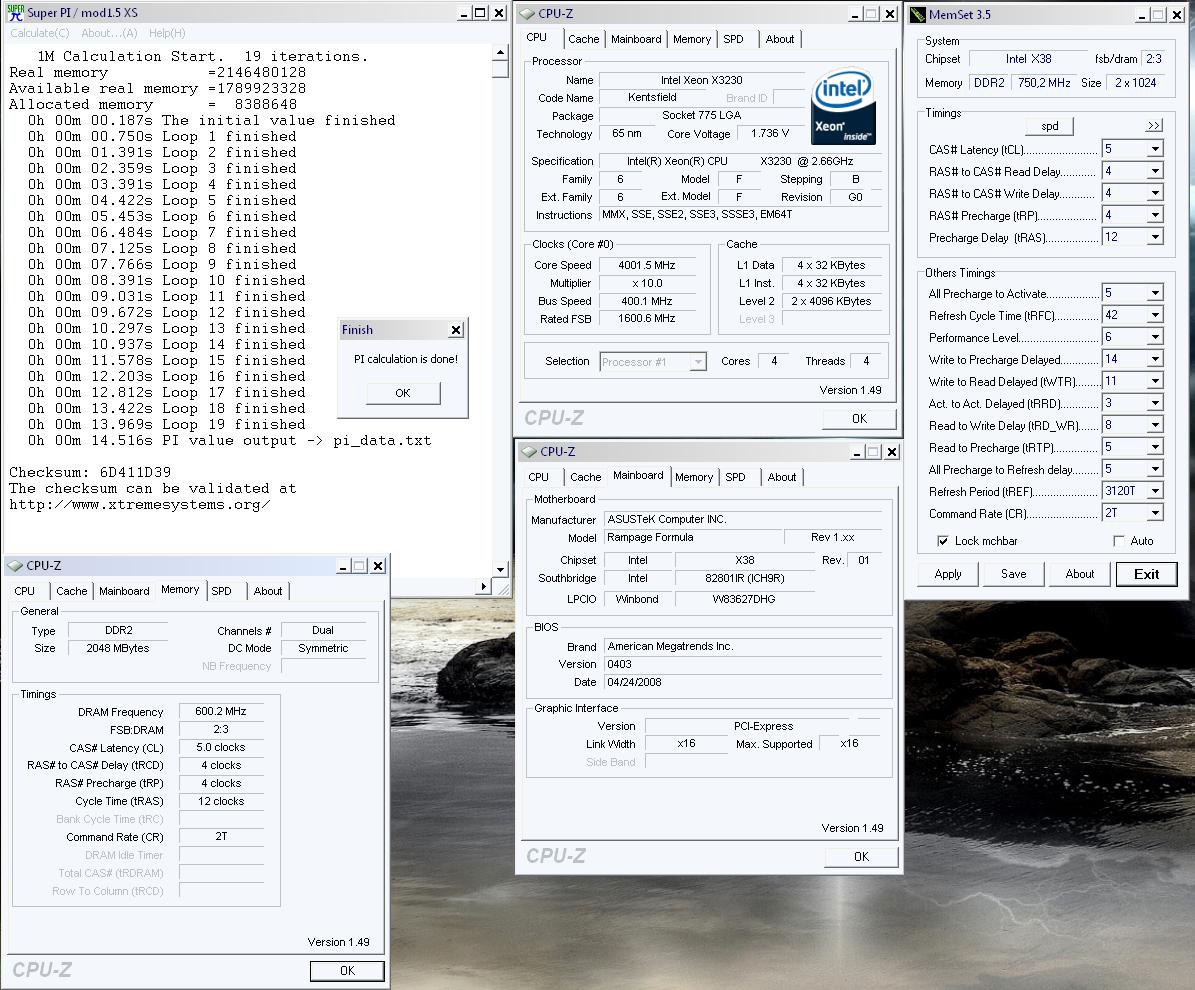Open the Help(H) menu in Super PI
The width and height of the screenshot is (1195, 990).
click(x=167, y=33)
